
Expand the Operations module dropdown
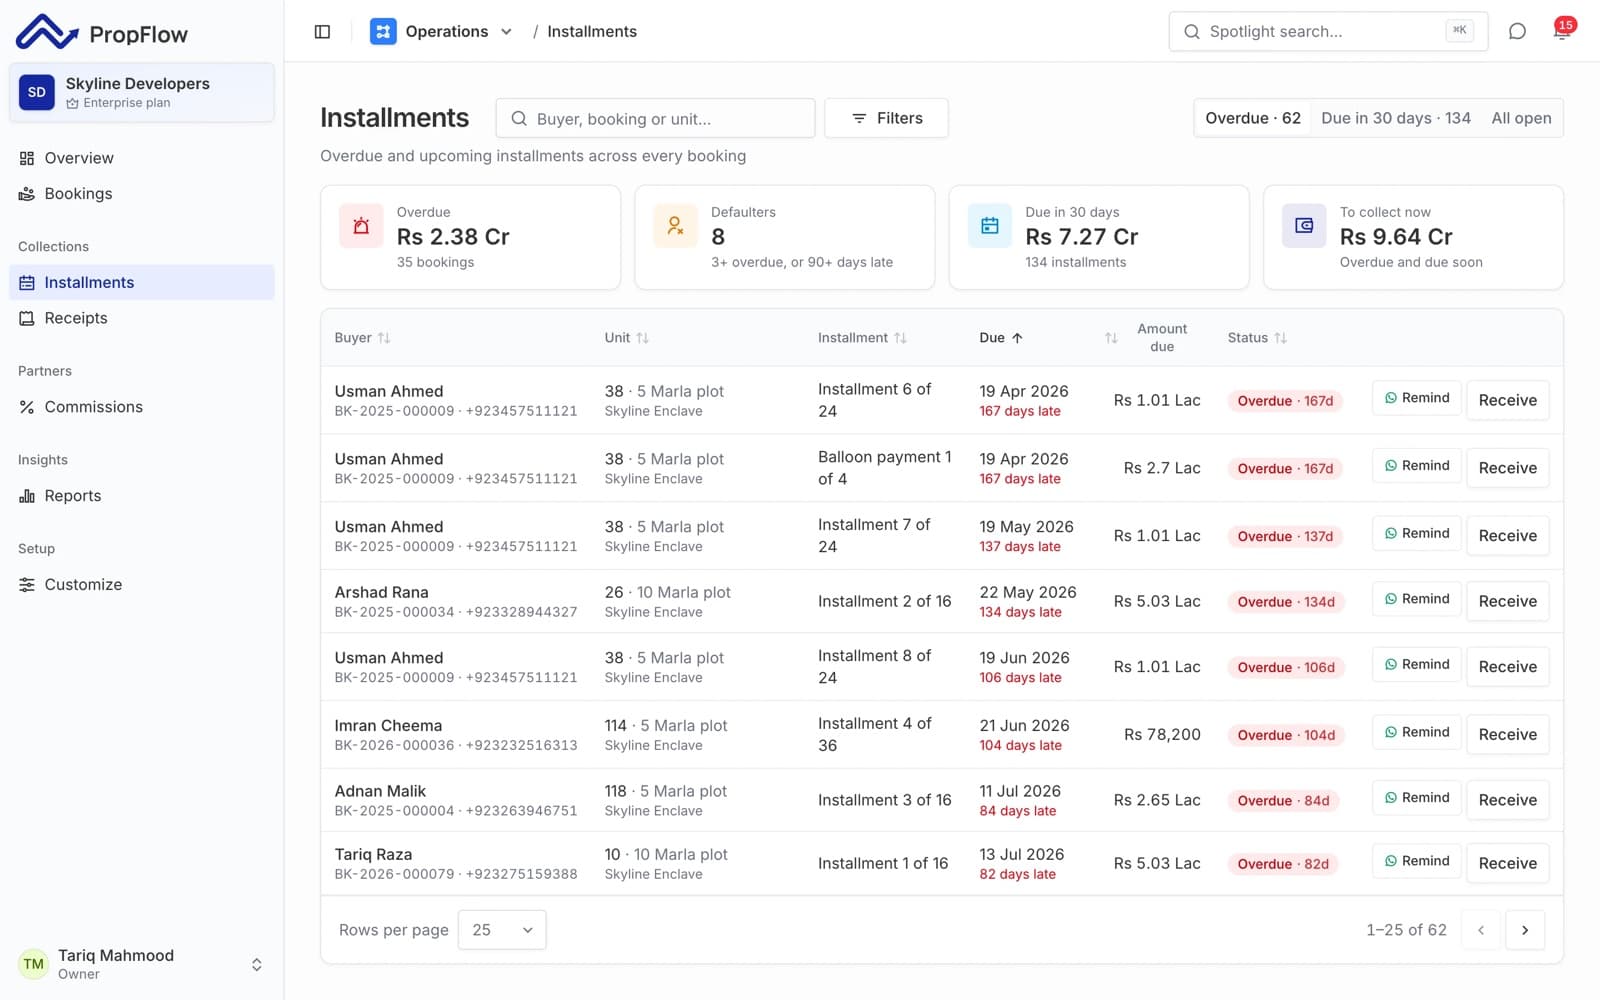506,32
